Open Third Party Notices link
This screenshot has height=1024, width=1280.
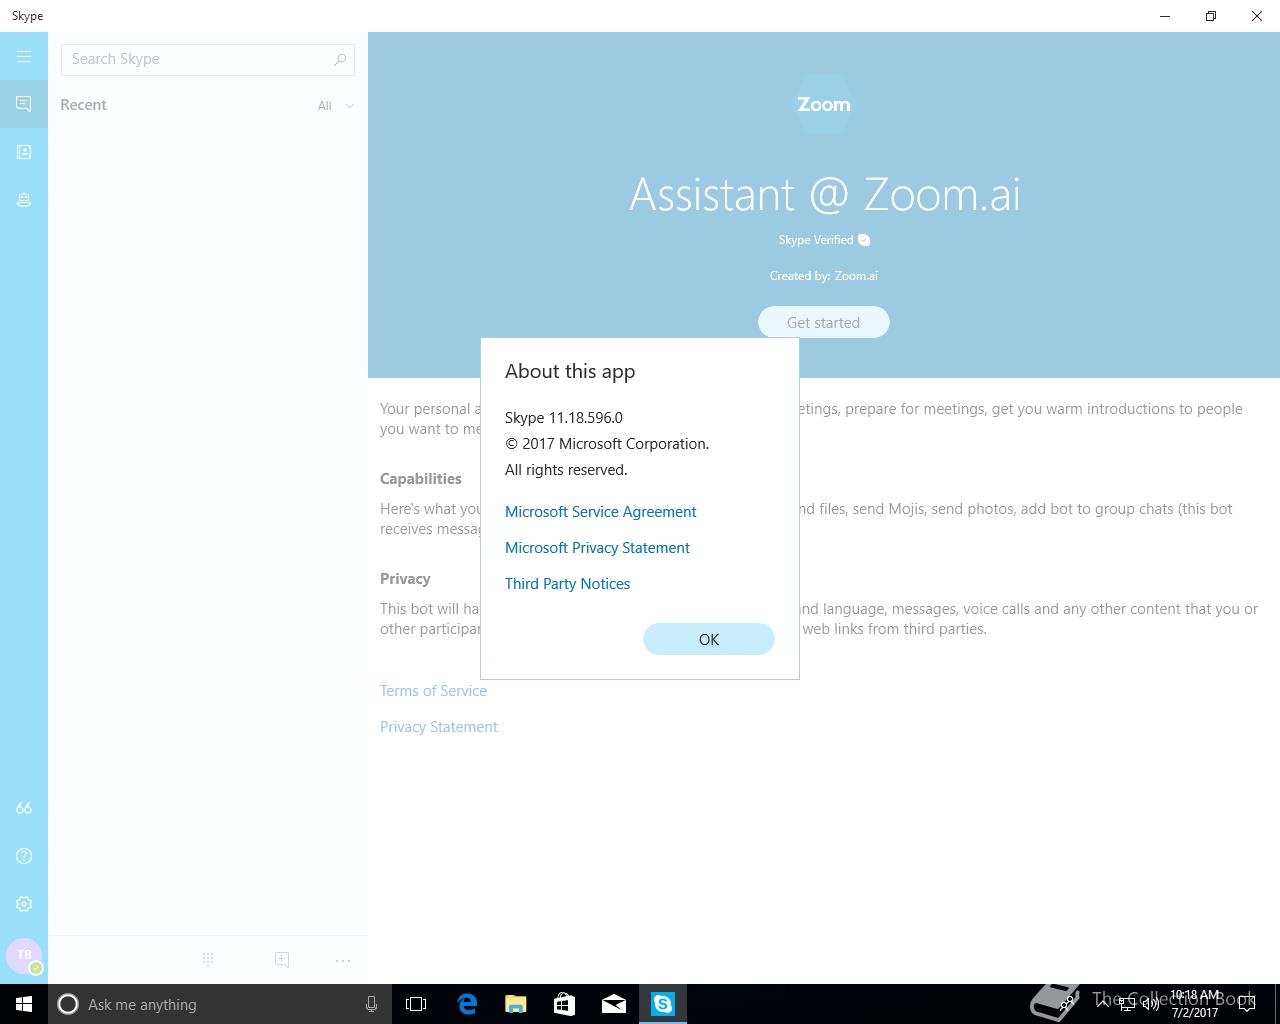pyautogui.click(x=567, y=583)
